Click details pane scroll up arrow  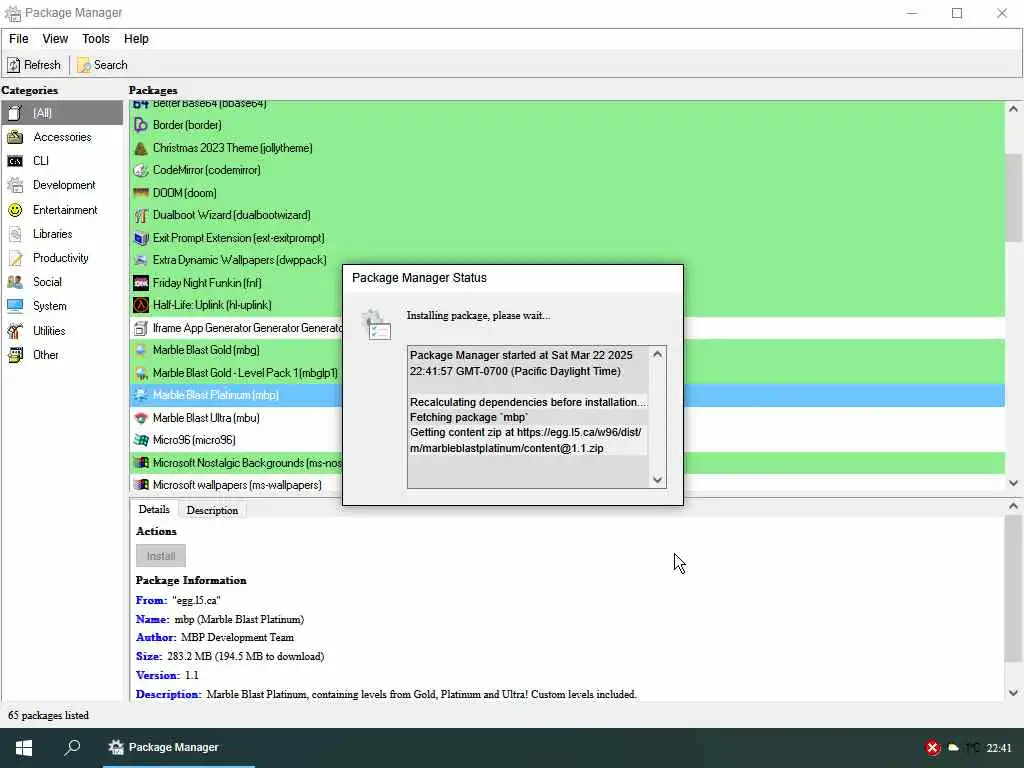1013,505
